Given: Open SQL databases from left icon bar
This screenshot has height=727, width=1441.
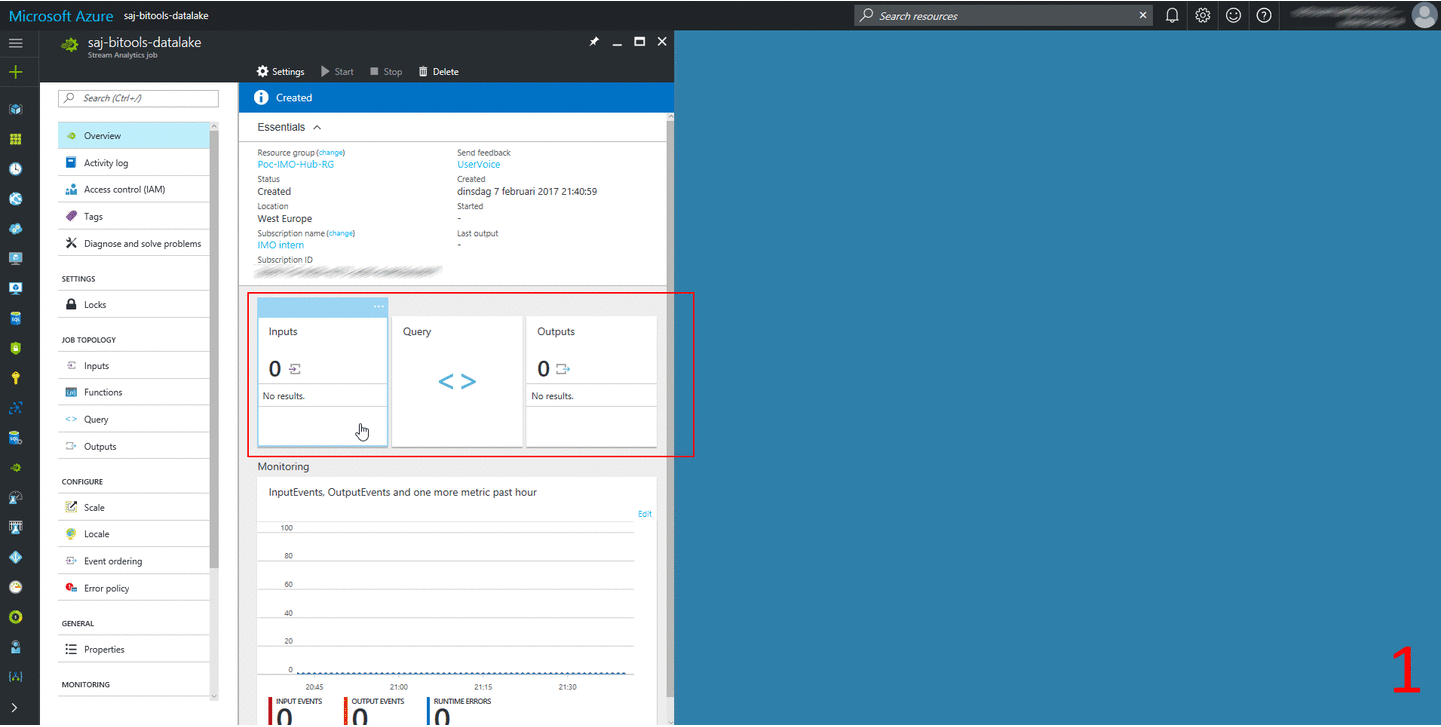Looking at the screenshot, I should tap(15, 318).
